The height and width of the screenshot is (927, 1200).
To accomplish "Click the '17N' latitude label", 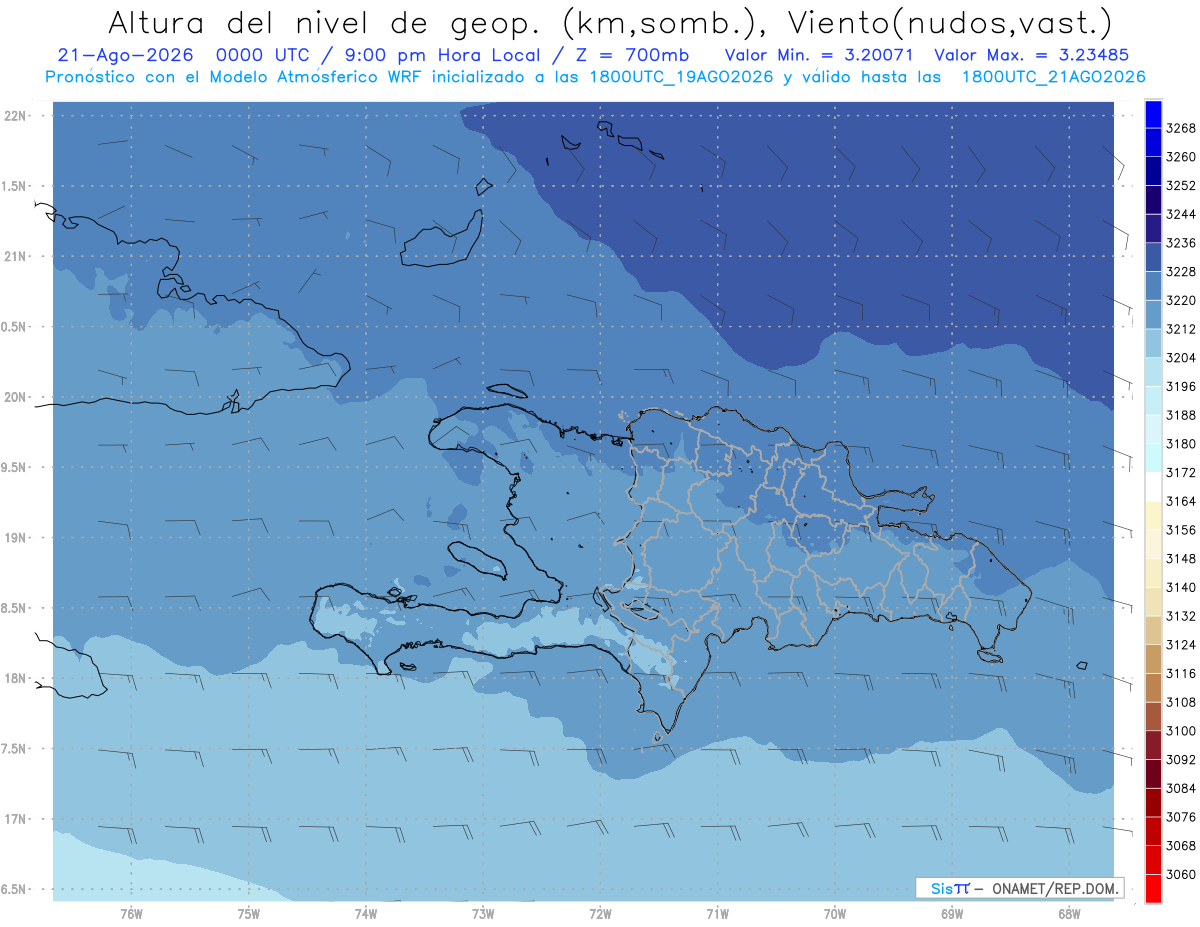I will 15,819.
